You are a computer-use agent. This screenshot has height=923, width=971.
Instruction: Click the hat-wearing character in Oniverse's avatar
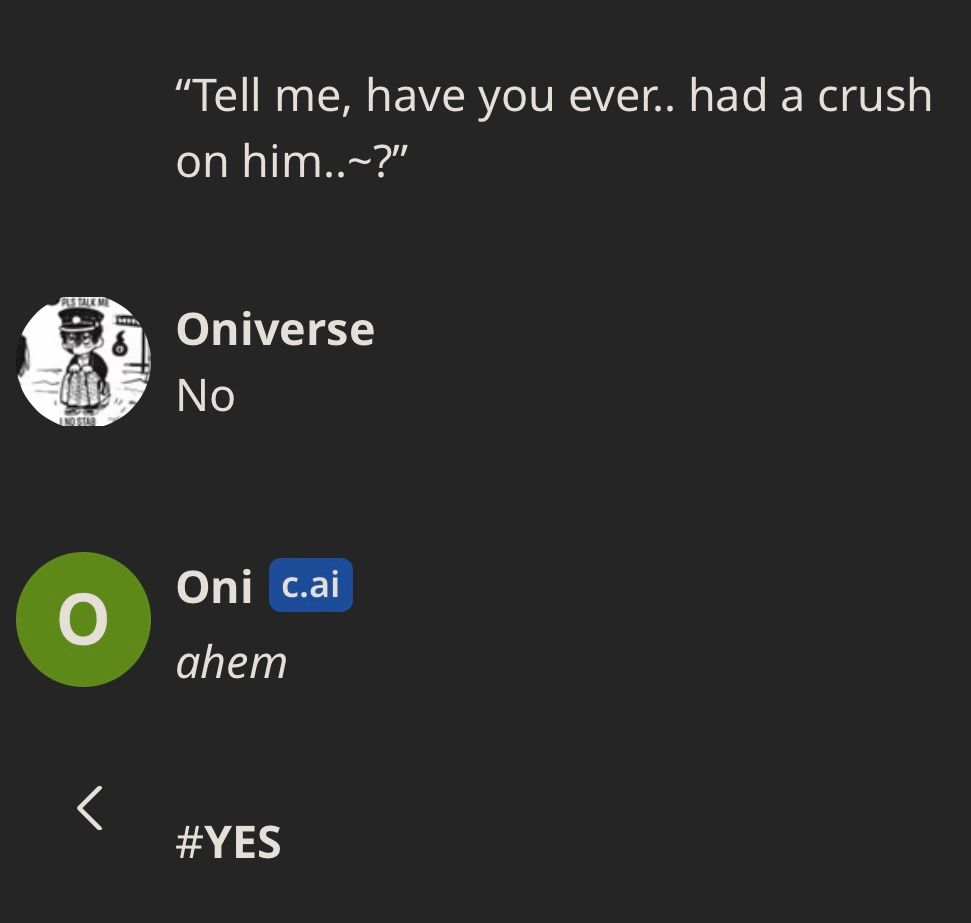(84, 355)
